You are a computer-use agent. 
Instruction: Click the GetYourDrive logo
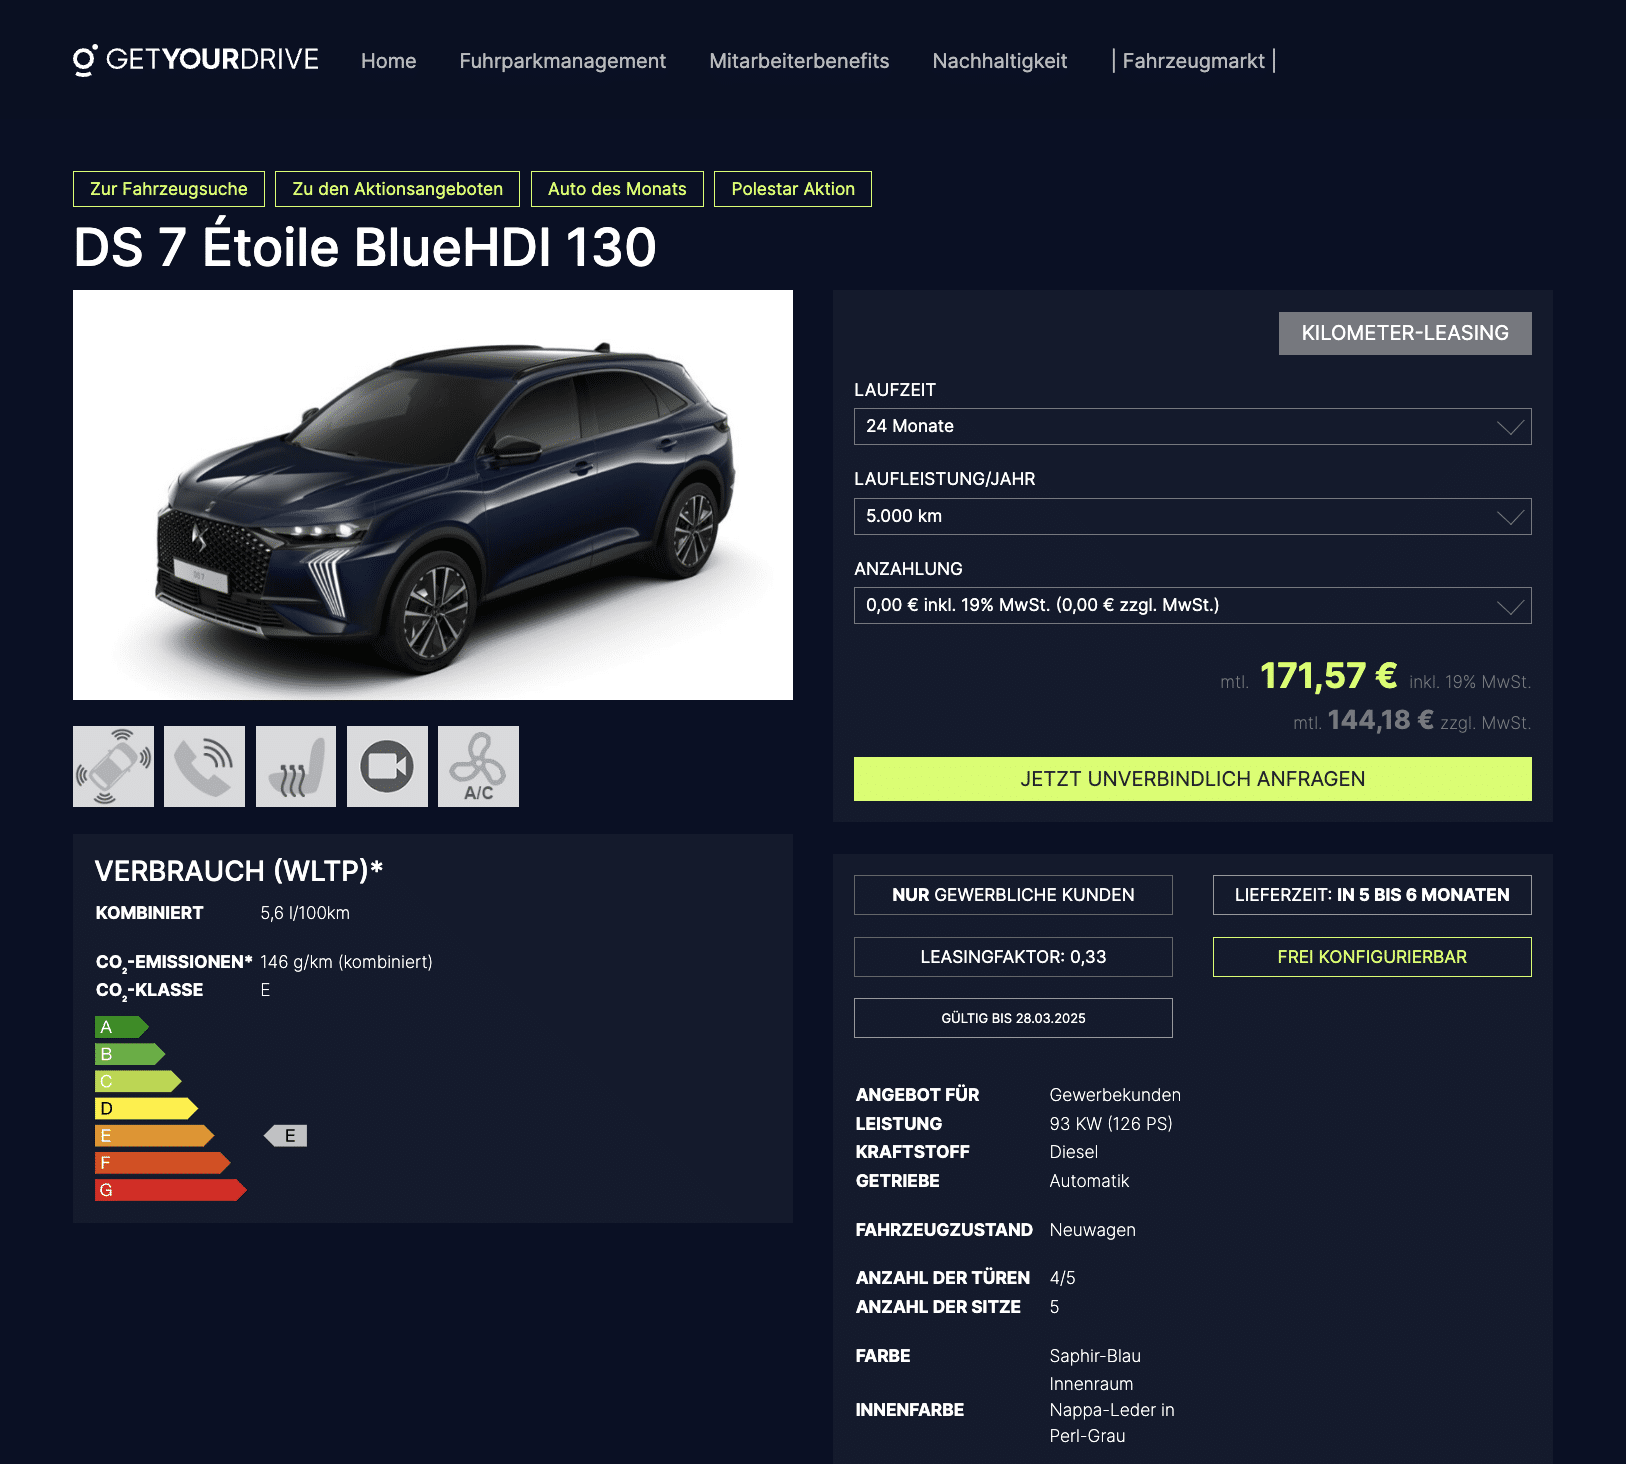[x=196, y=60]
